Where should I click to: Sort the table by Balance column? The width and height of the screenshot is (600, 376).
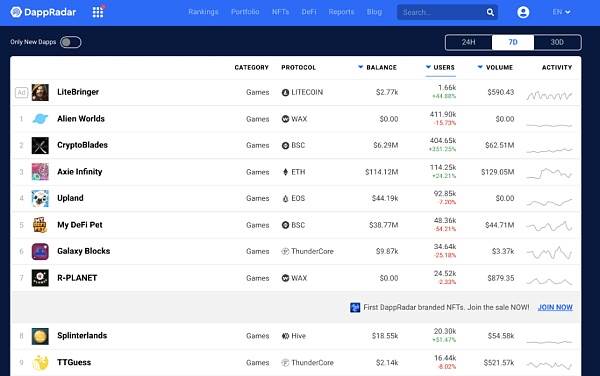click(x=377, y=67)
